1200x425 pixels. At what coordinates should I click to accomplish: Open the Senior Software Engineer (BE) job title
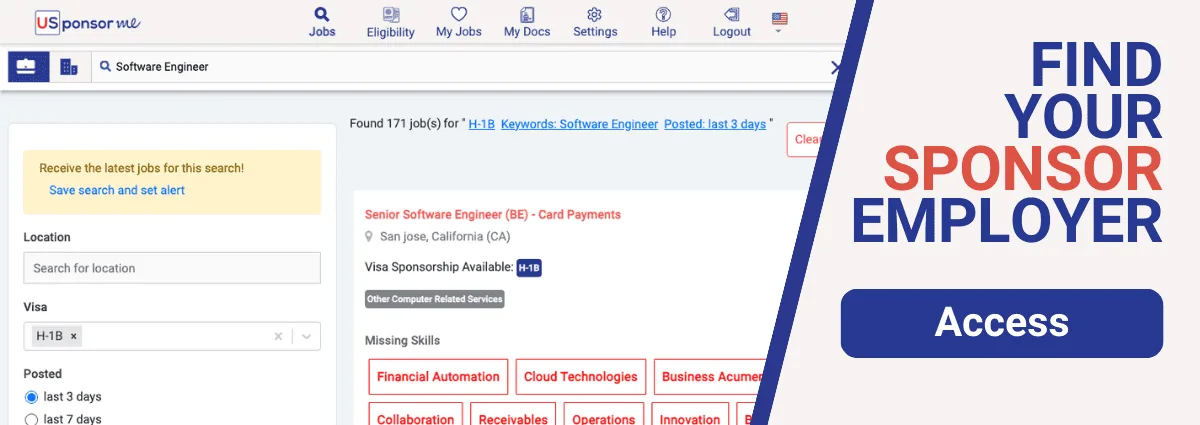tap(492, 214)
